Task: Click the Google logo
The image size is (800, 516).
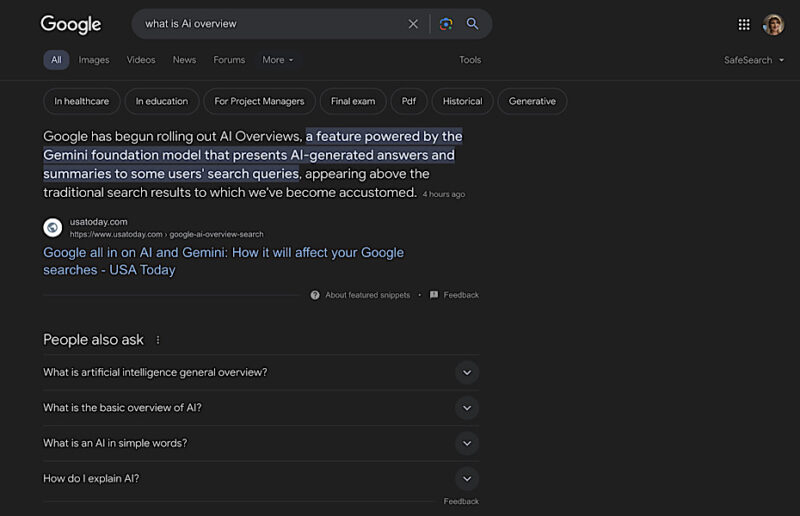Action: [71, 24]
